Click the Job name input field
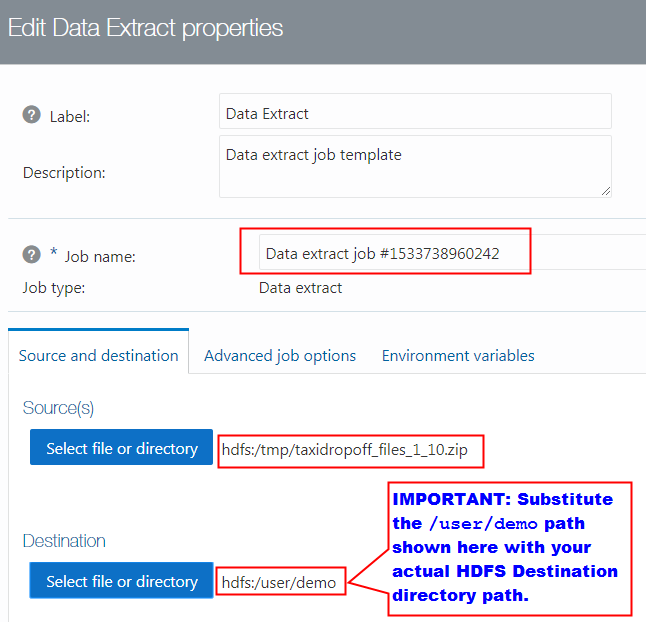Viewport: 646px width, 622px height. pos(450,254)
